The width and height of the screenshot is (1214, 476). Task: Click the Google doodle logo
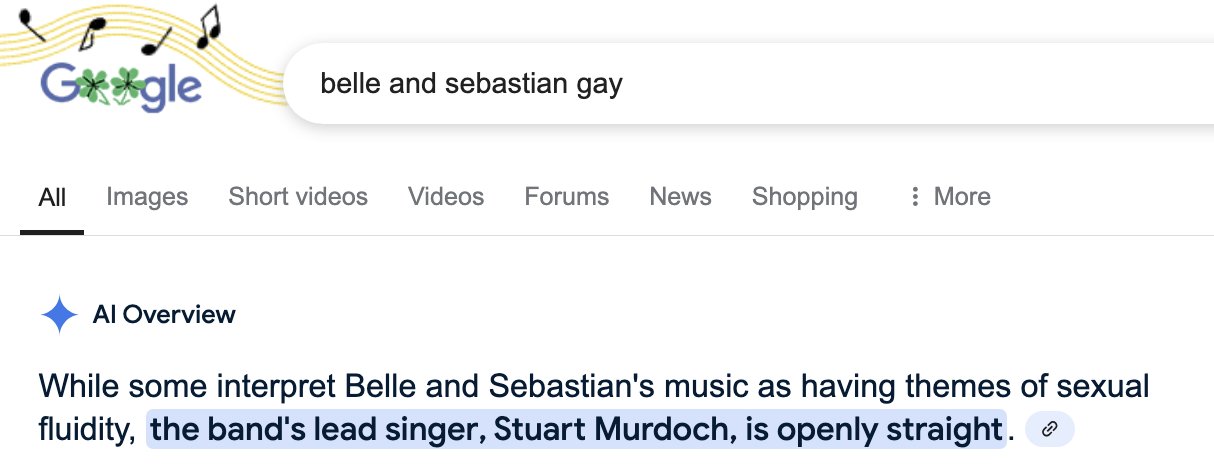click(122, 86)
